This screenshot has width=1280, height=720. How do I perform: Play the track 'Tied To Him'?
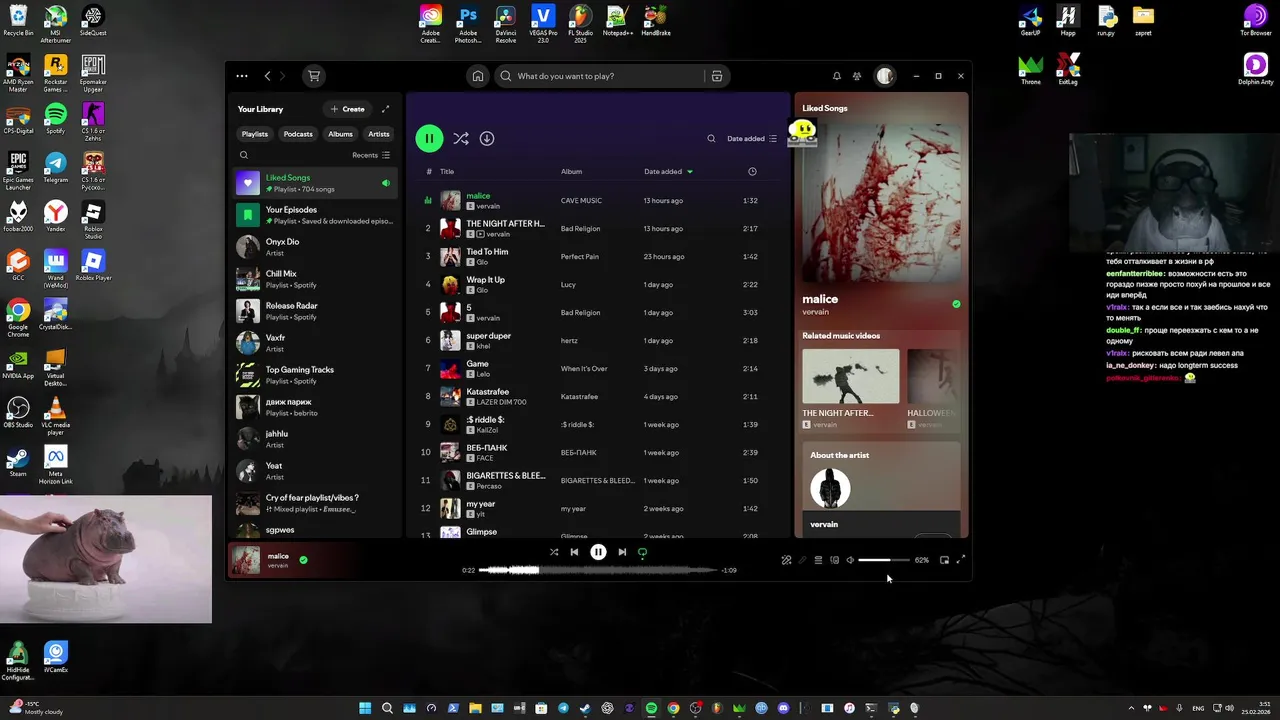(x=487, y=252)
